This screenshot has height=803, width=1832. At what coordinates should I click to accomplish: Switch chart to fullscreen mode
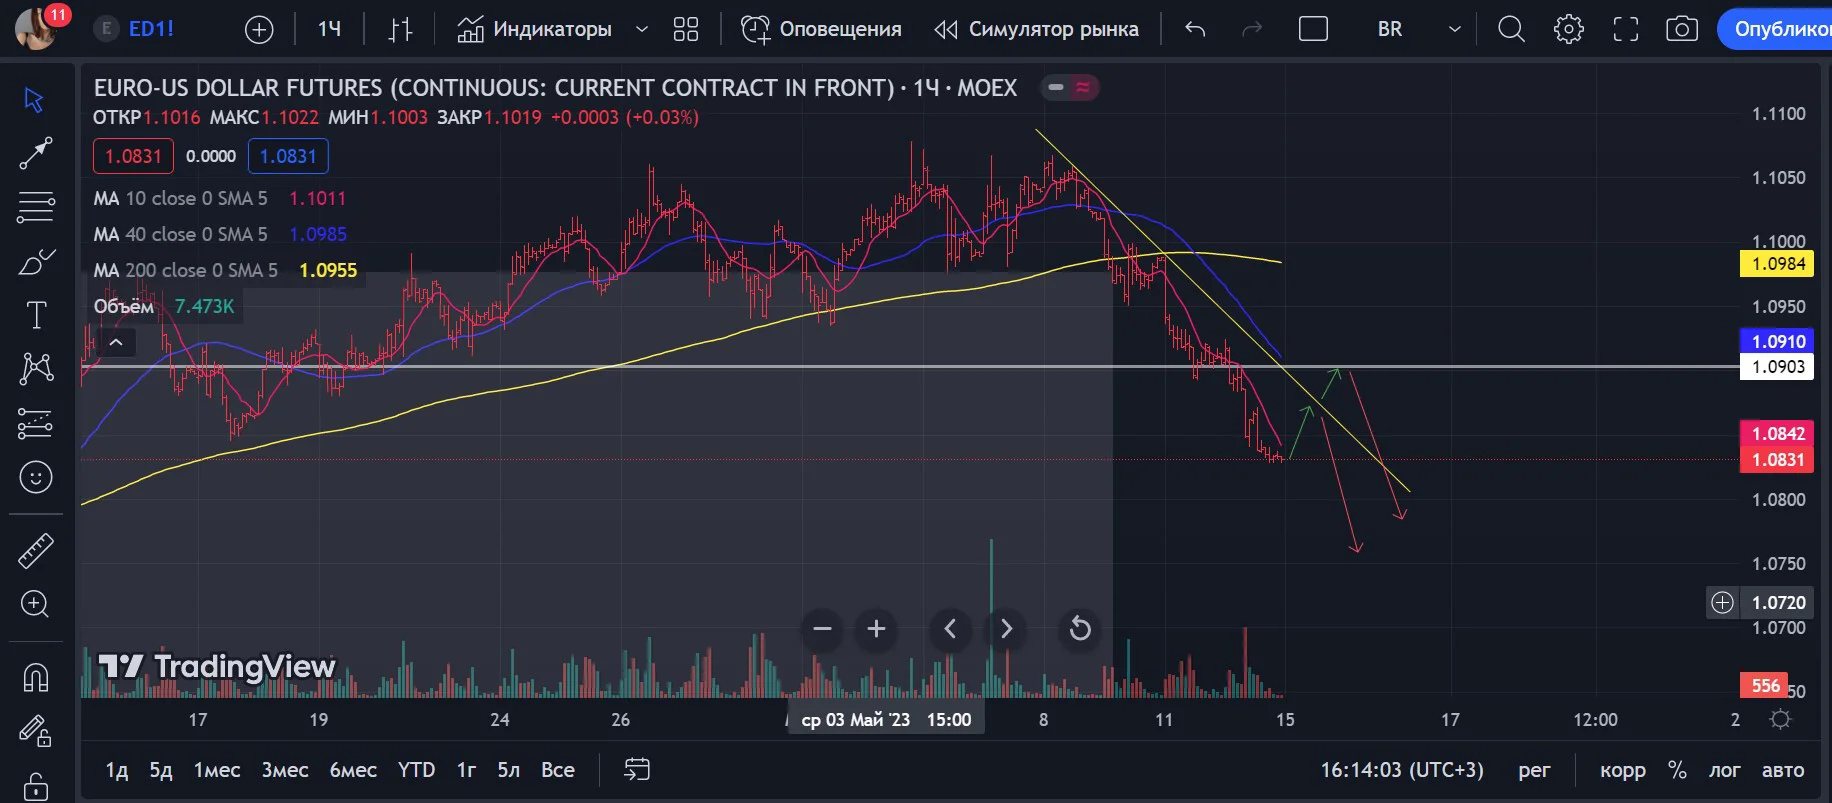coord(1626,29)
